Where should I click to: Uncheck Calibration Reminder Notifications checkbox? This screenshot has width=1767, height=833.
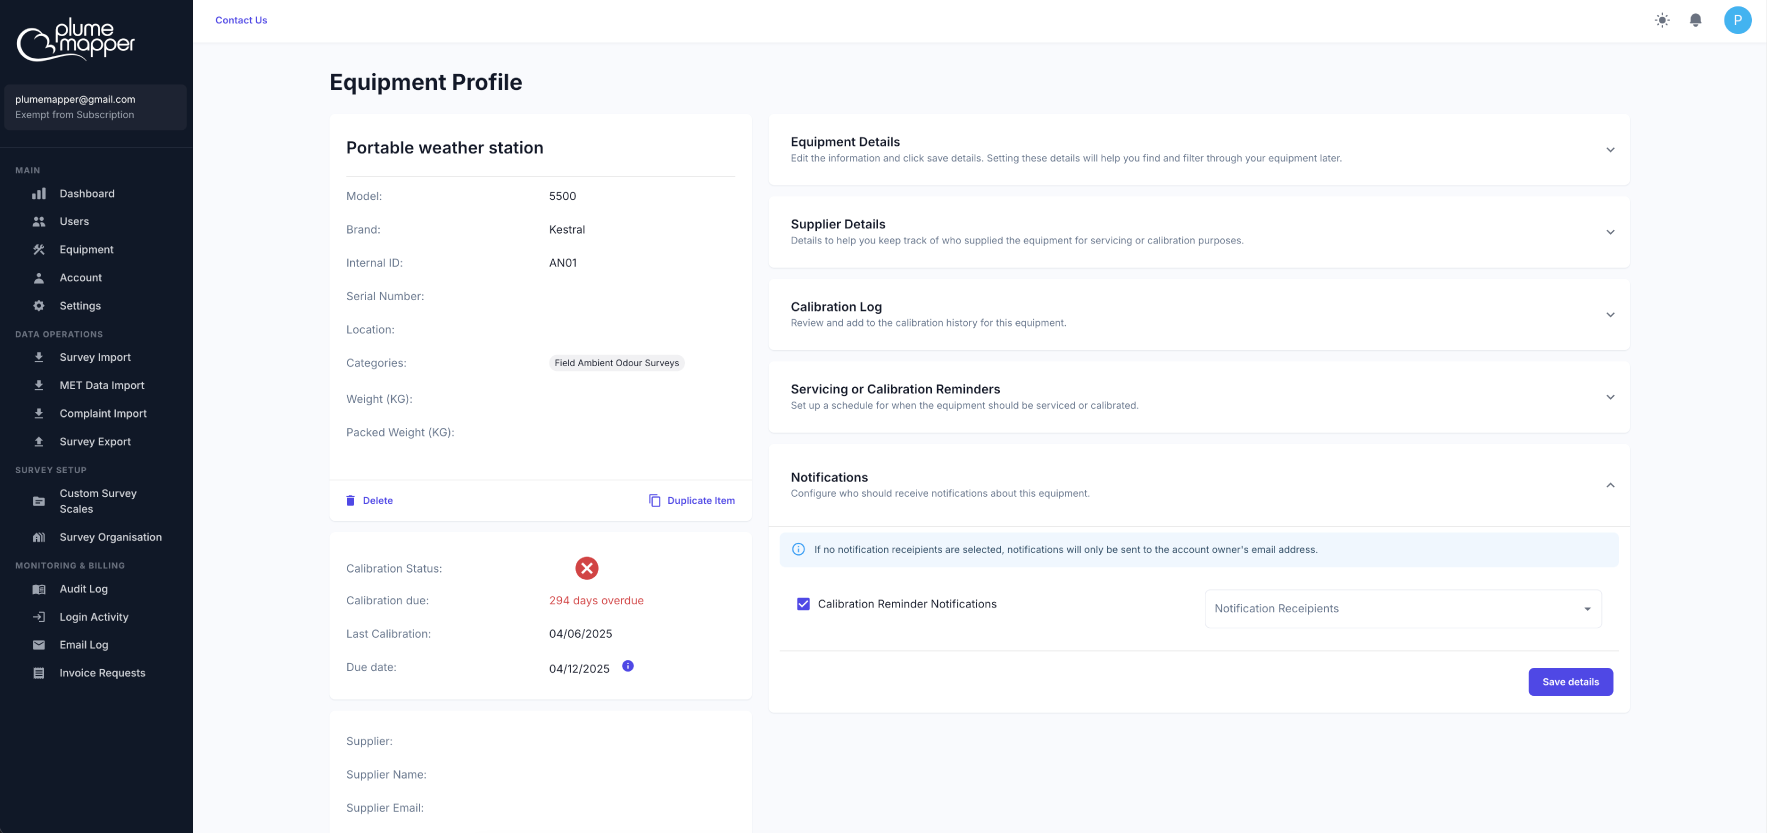[x=803, y=604]
